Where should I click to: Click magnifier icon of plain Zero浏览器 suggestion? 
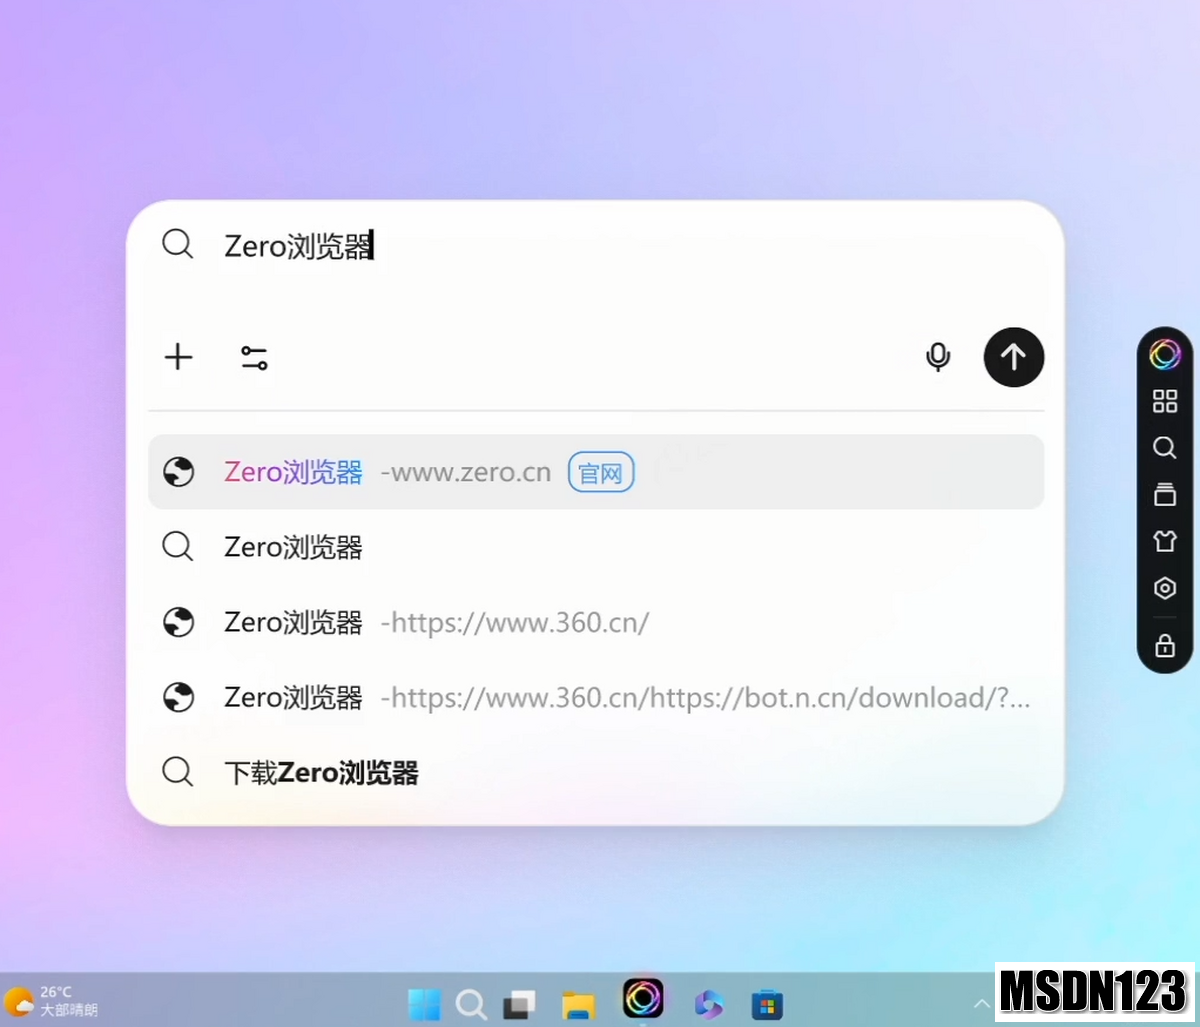click(x=178, y=546)
